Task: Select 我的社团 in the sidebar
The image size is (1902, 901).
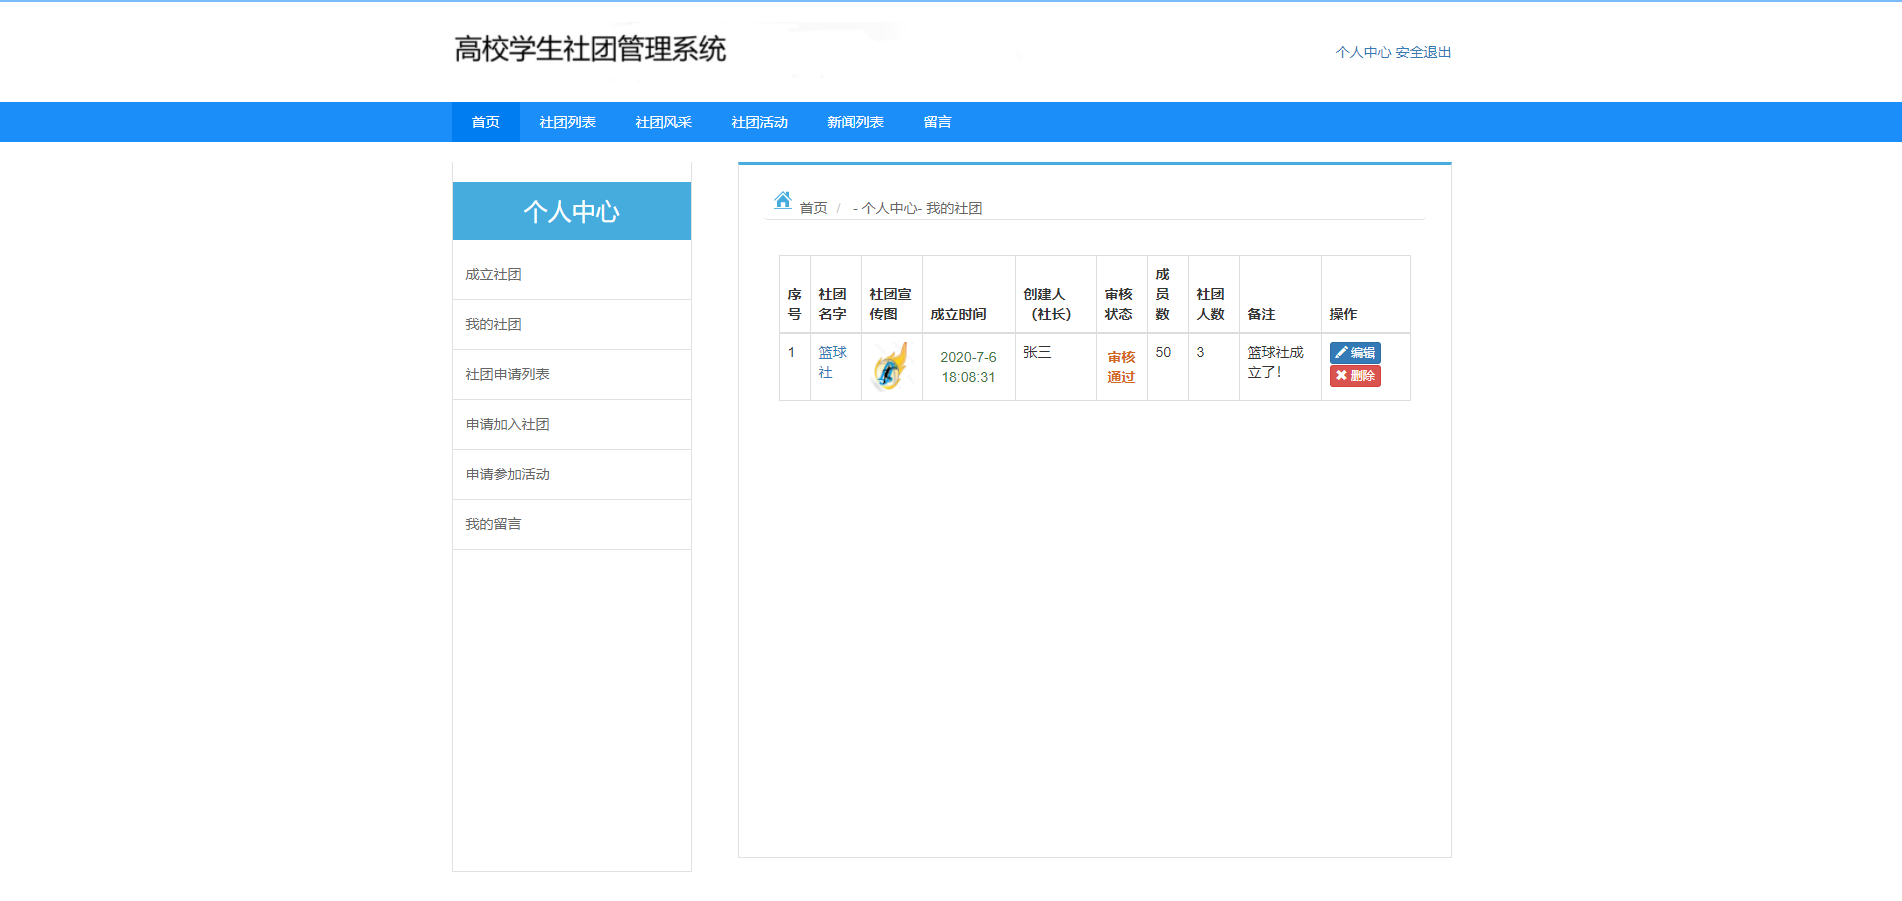Action: (x=572, y=324)
